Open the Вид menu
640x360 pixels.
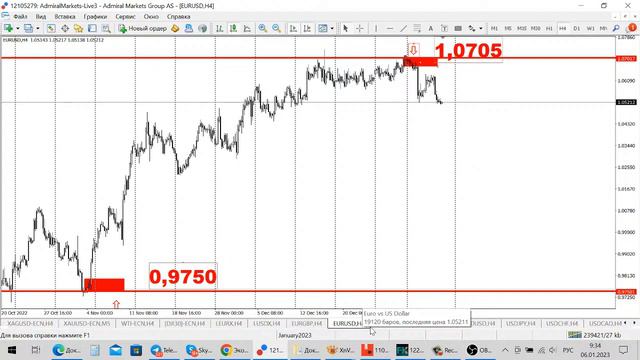coord(41,17)
